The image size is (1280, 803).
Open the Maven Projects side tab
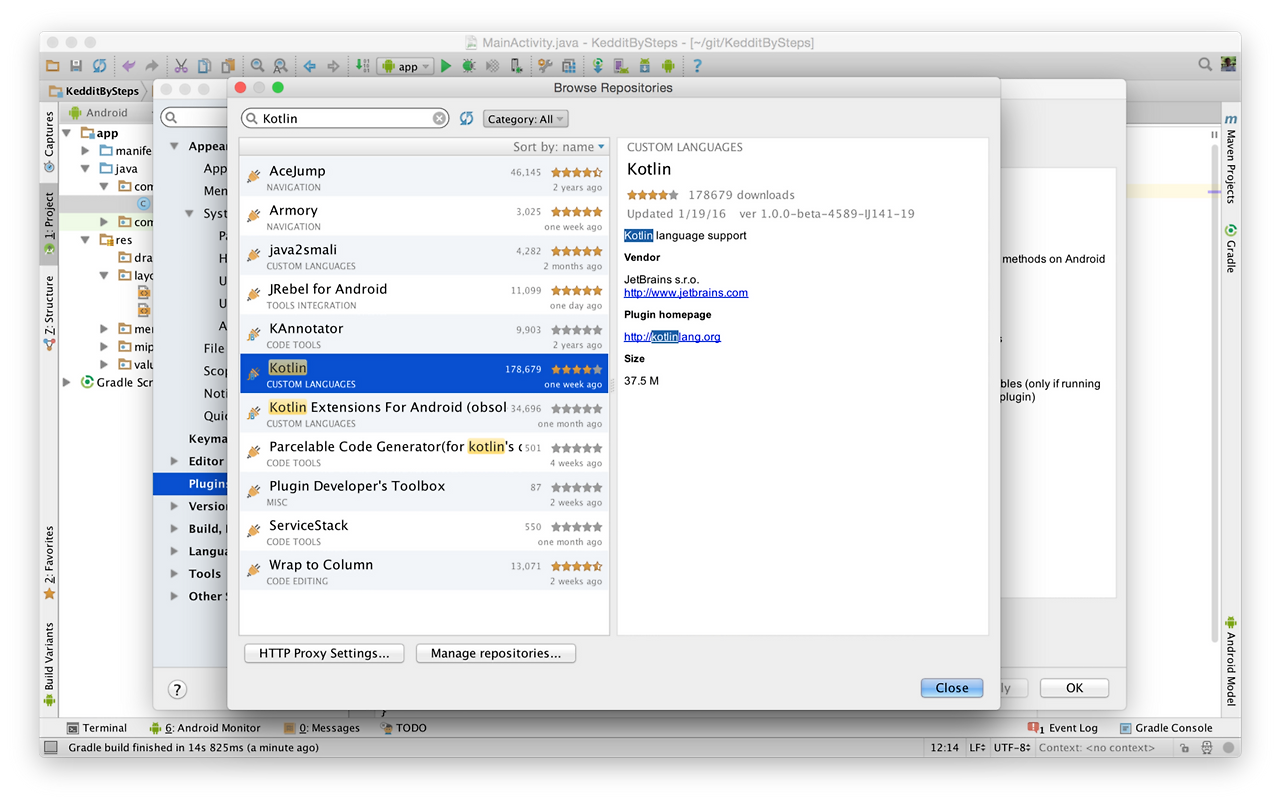point(1231,159)
